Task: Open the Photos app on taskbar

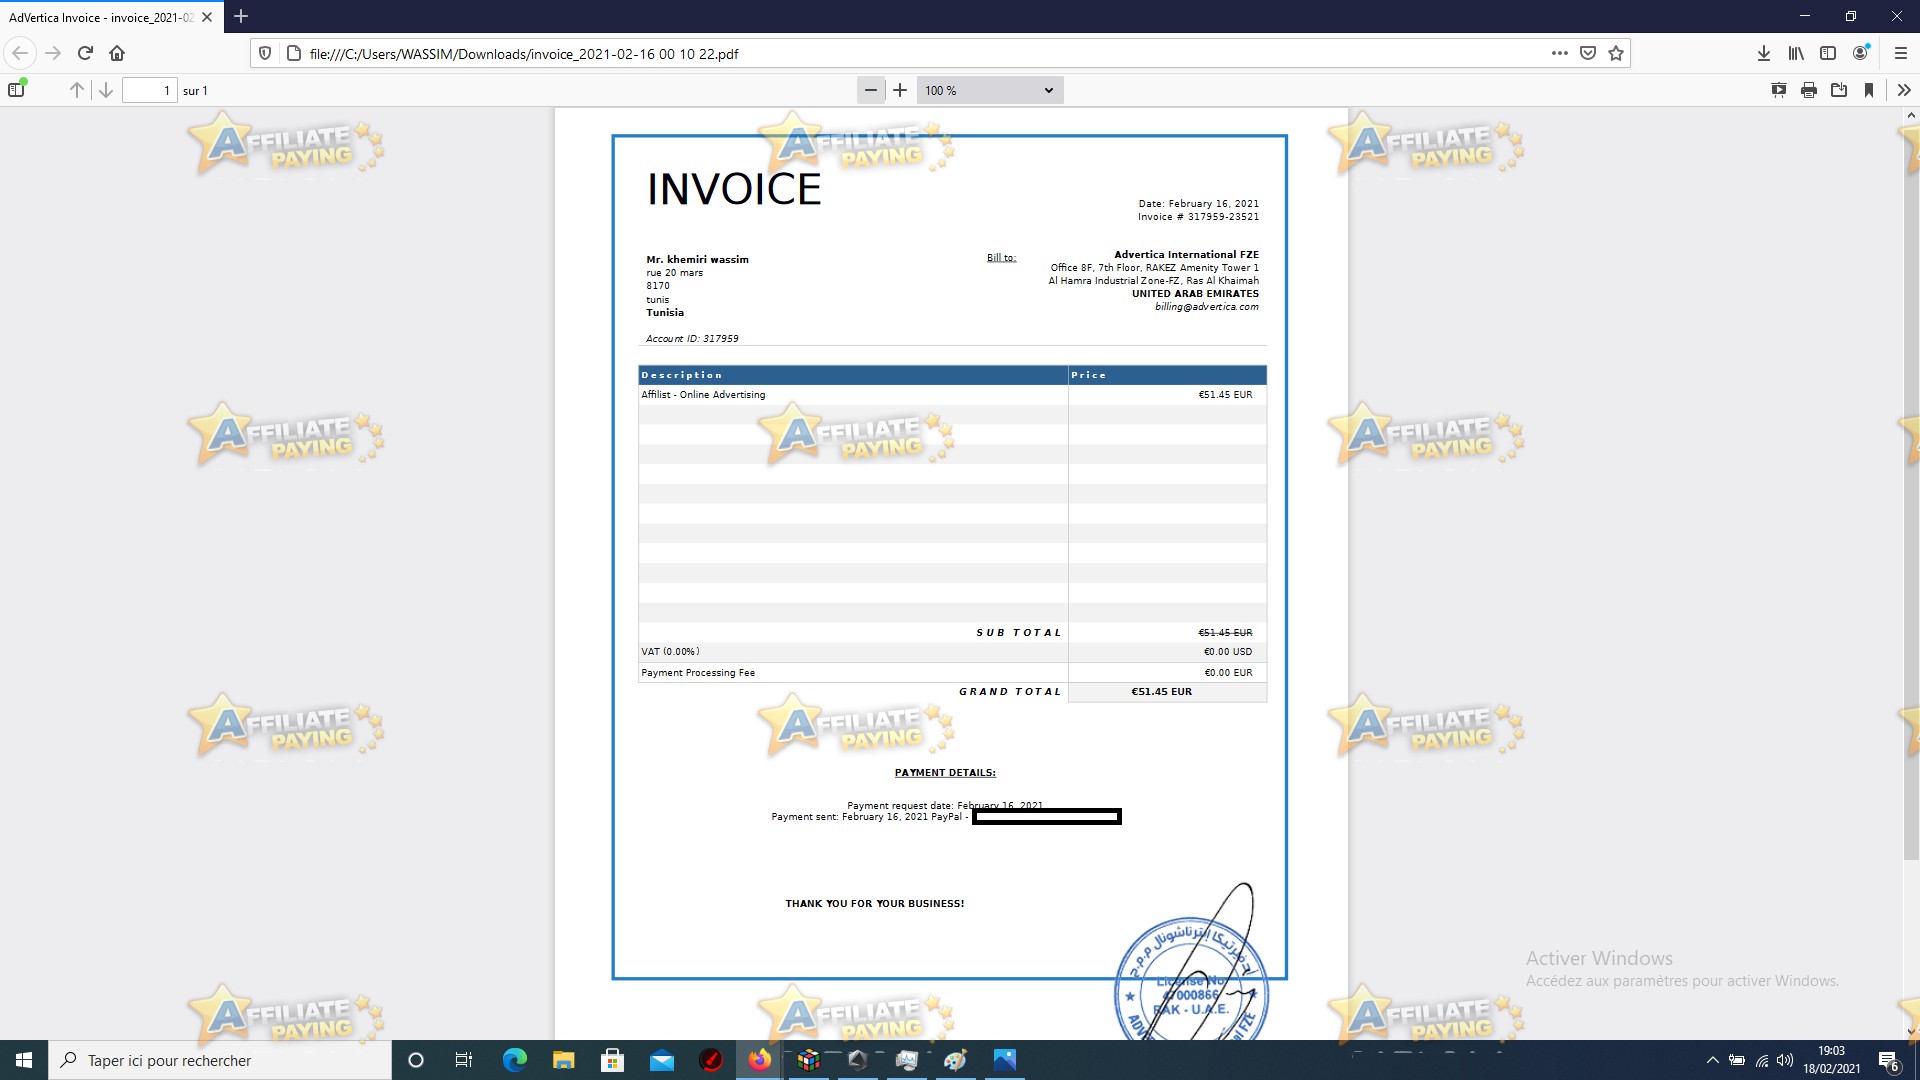Action: click(1005, 1060)
